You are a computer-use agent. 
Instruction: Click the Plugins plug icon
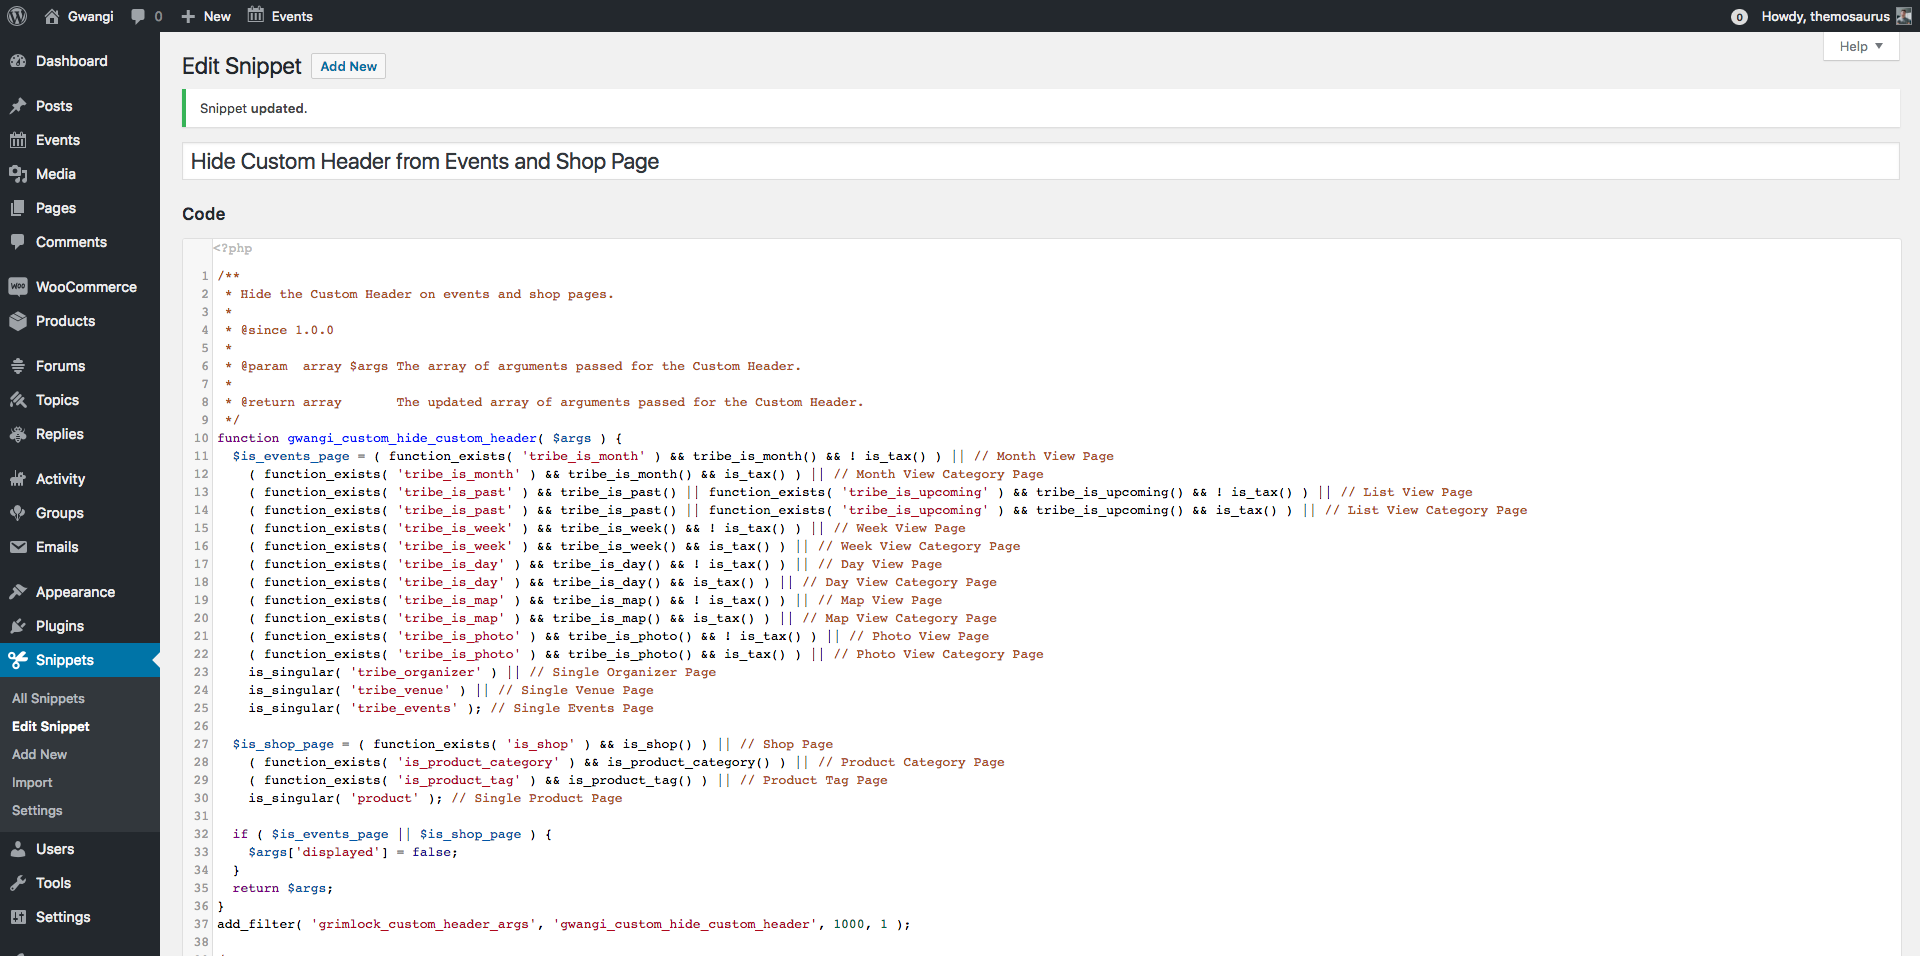[x=18, y=626]
